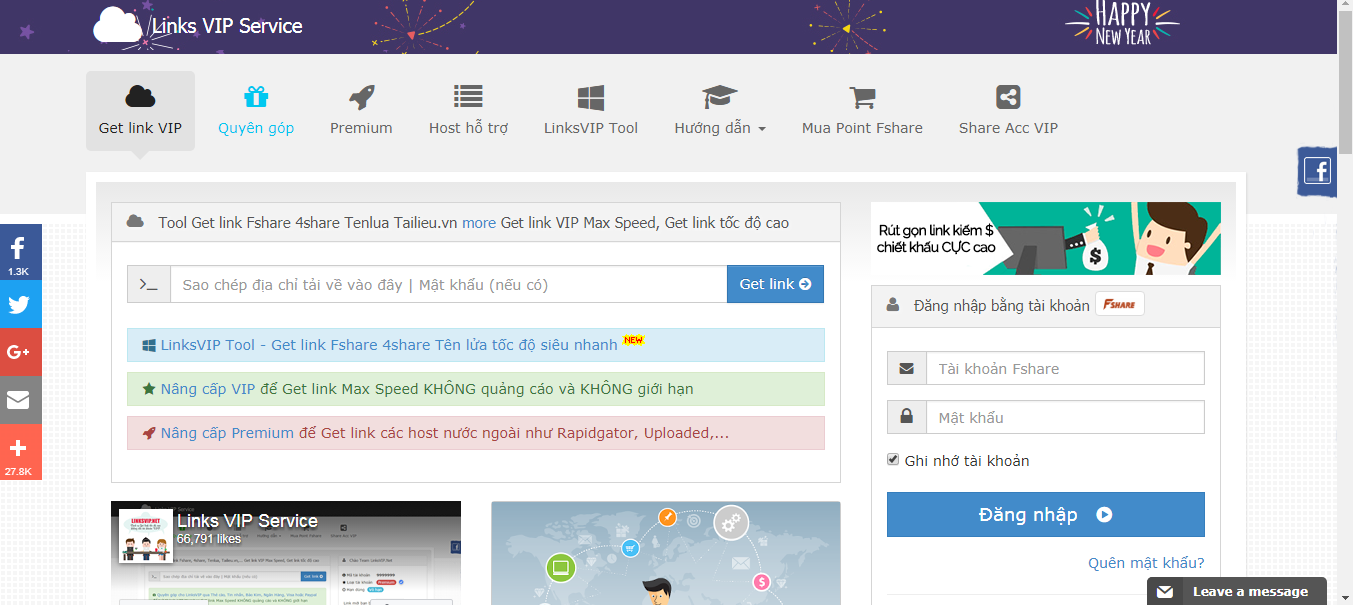Click the terminal prompt icon beside input
The height and width of the screenshot is (605, 1353).
pos(149,284)
